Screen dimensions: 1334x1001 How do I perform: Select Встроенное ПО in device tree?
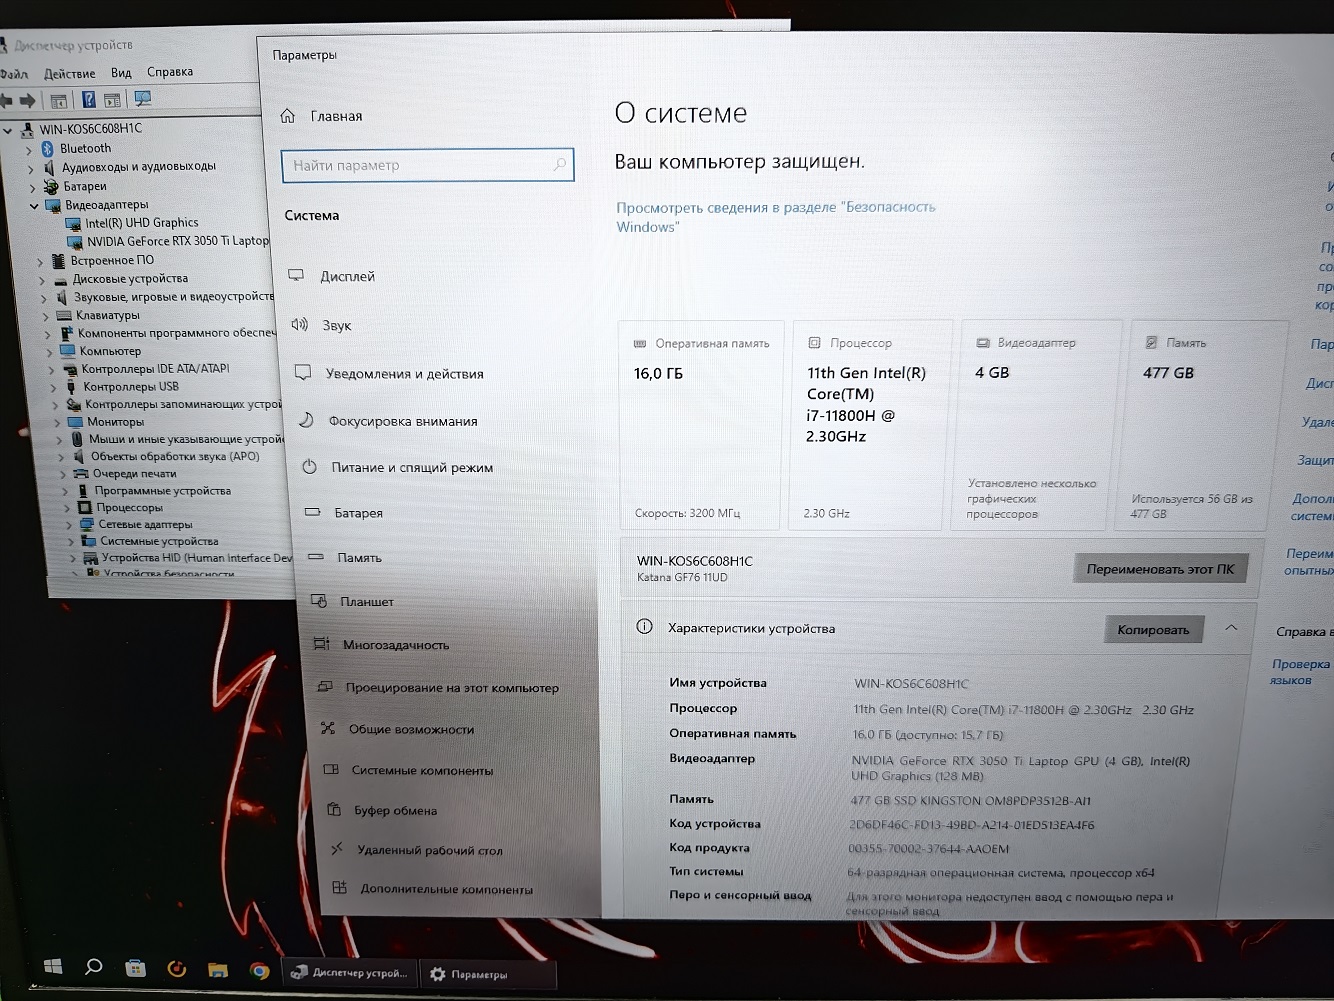click(112, 260)
